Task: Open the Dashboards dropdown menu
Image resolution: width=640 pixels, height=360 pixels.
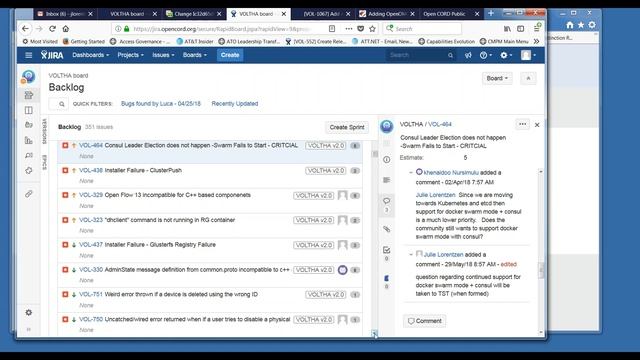Action: tap(91, 55)
